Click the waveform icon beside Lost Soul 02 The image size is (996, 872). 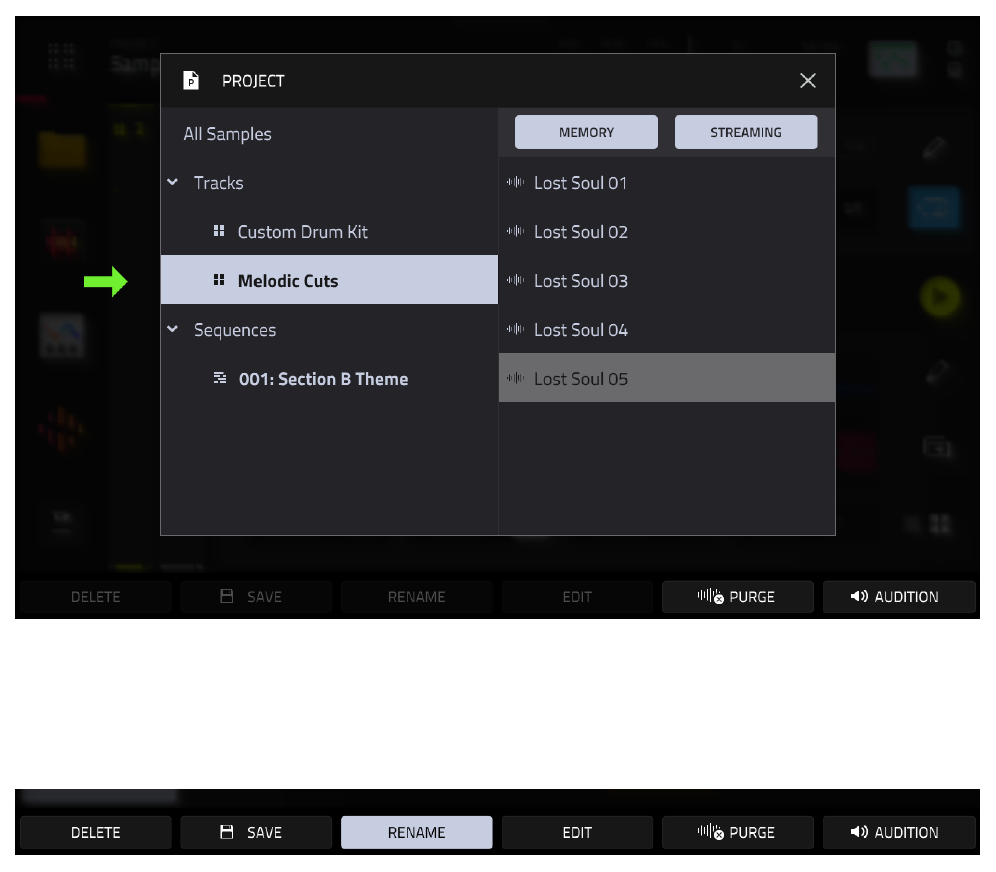pos(515,231)
